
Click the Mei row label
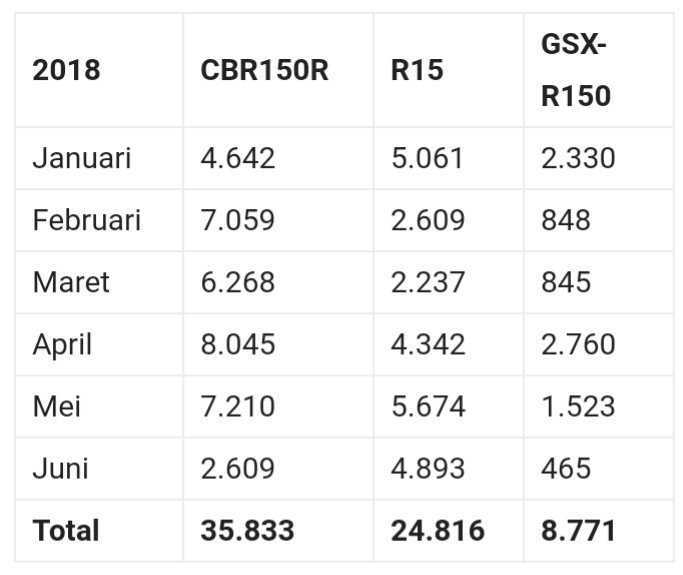click(56, 406)
